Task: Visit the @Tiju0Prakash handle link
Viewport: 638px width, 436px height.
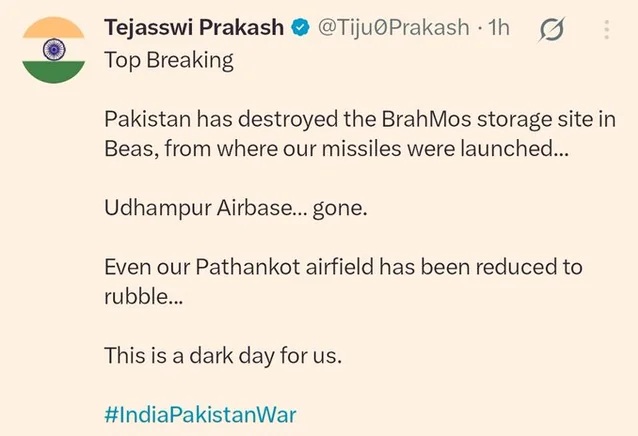Action: tap(393, 28)
